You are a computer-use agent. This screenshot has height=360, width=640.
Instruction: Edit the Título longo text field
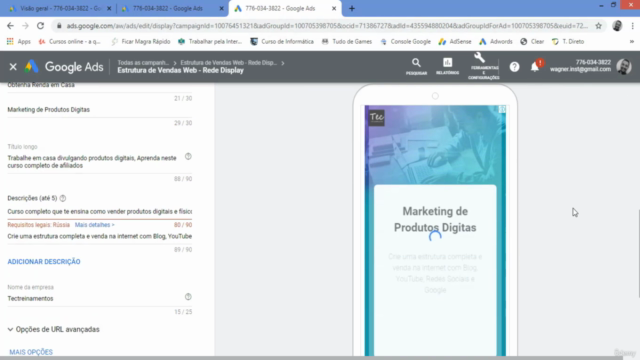pos(92,162)
